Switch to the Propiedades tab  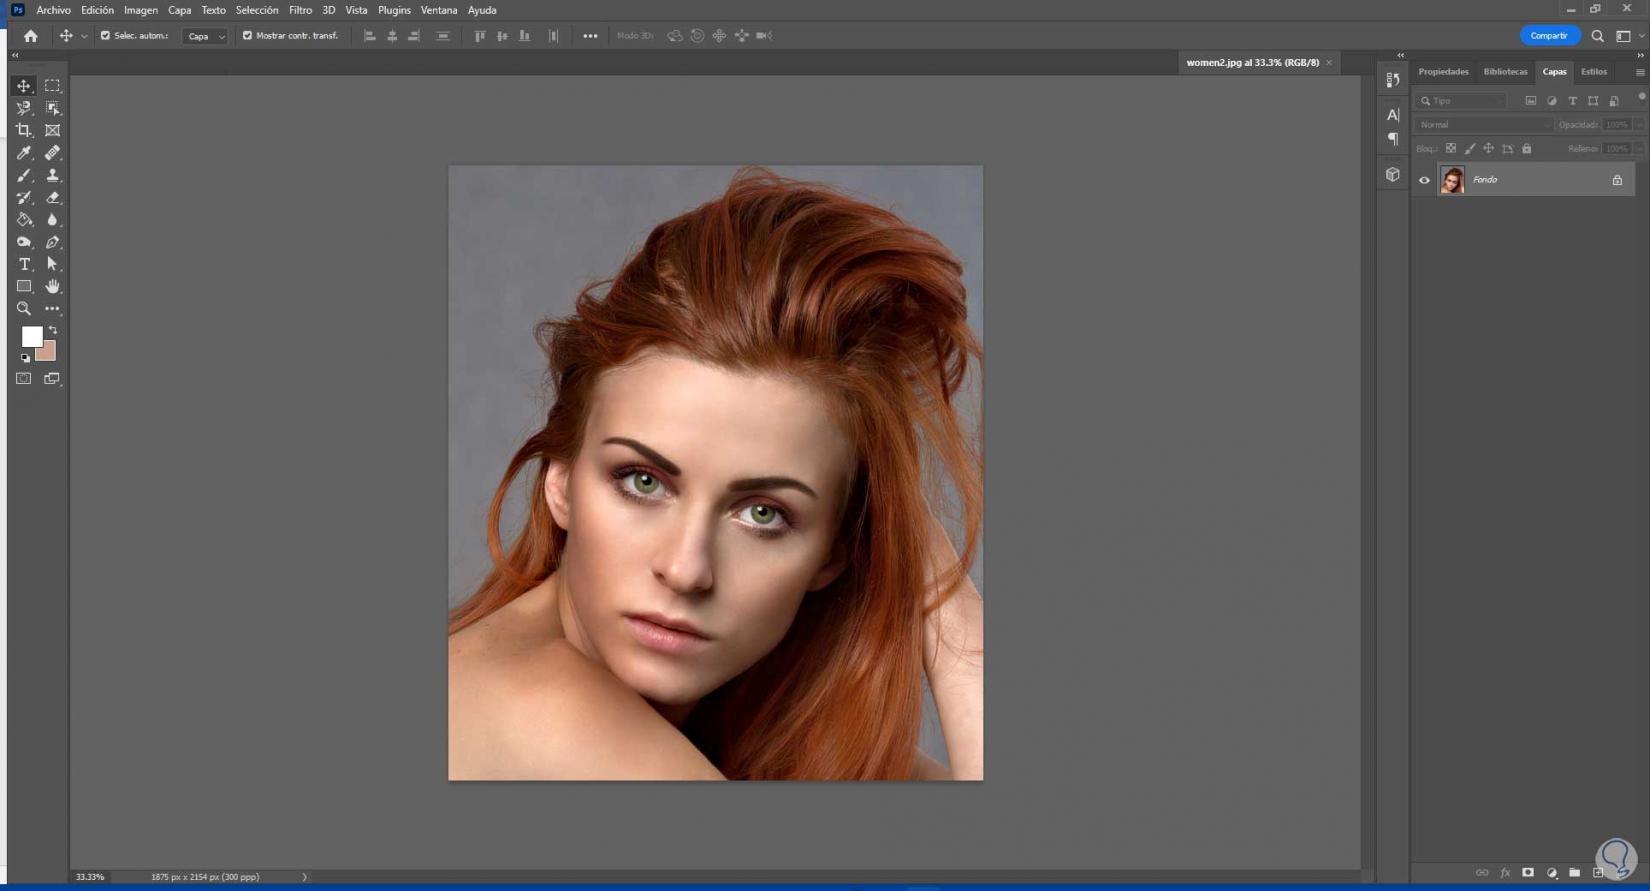pos(1443,72)
